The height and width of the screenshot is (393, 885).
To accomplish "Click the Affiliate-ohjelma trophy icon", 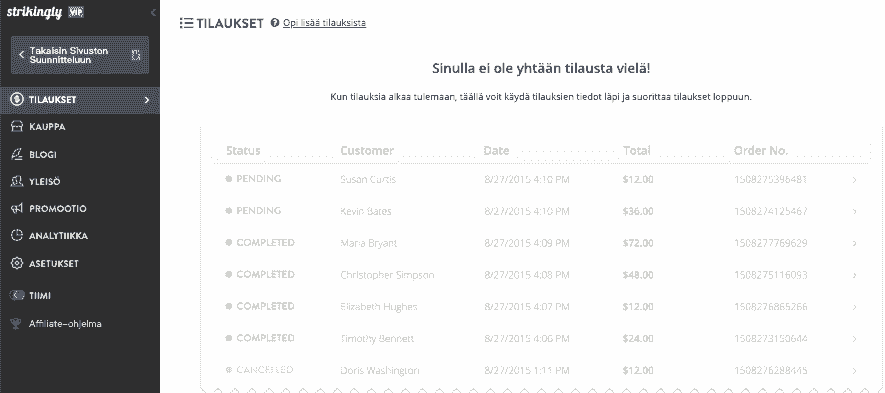I will [x=17, y=324].
